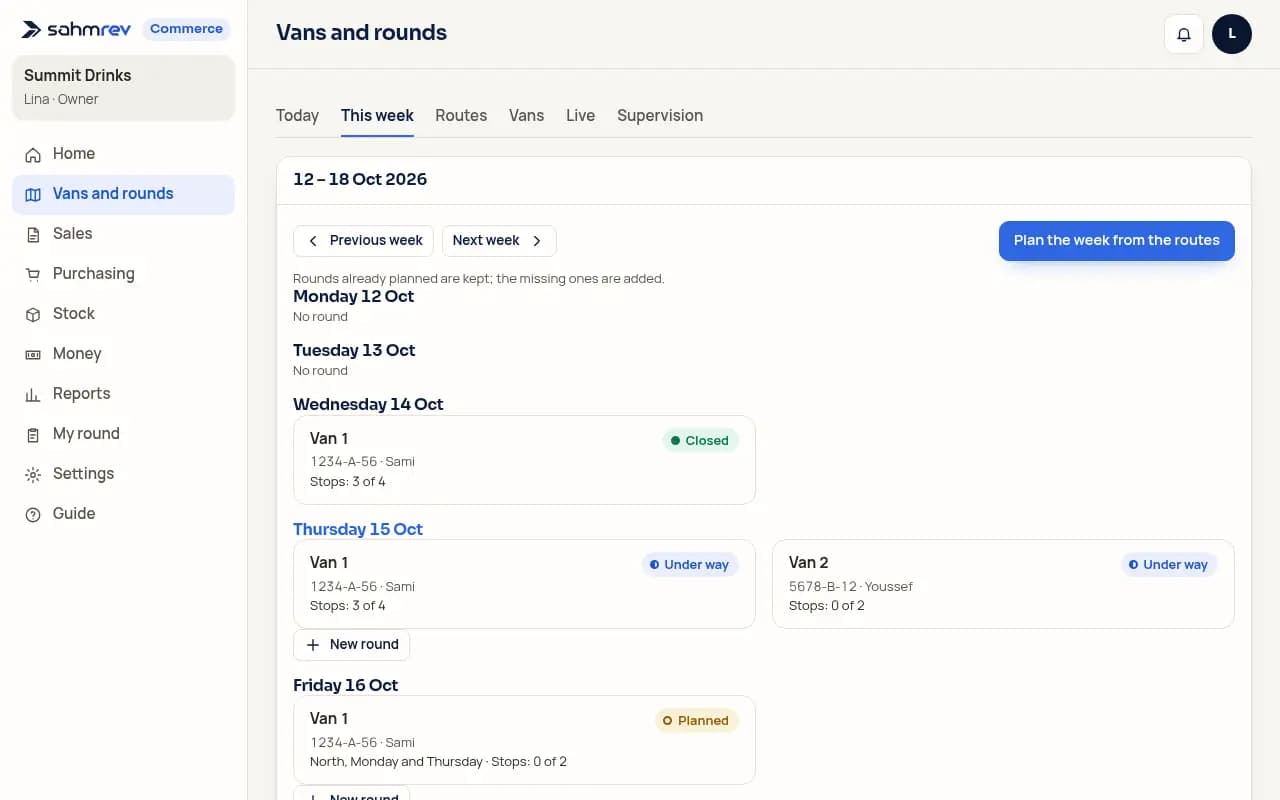Open notifications bell icon
This screenshot has height=800, width=1280.
pyautogui.click(x=1184, y=34)
